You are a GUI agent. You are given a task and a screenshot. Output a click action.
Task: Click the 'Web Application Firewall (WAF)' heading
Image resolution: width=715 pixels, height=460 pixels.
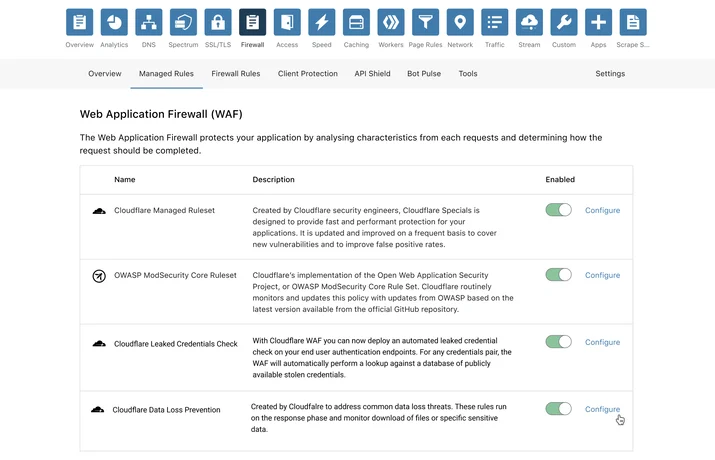pyautogui.click(x=161, y=114)
